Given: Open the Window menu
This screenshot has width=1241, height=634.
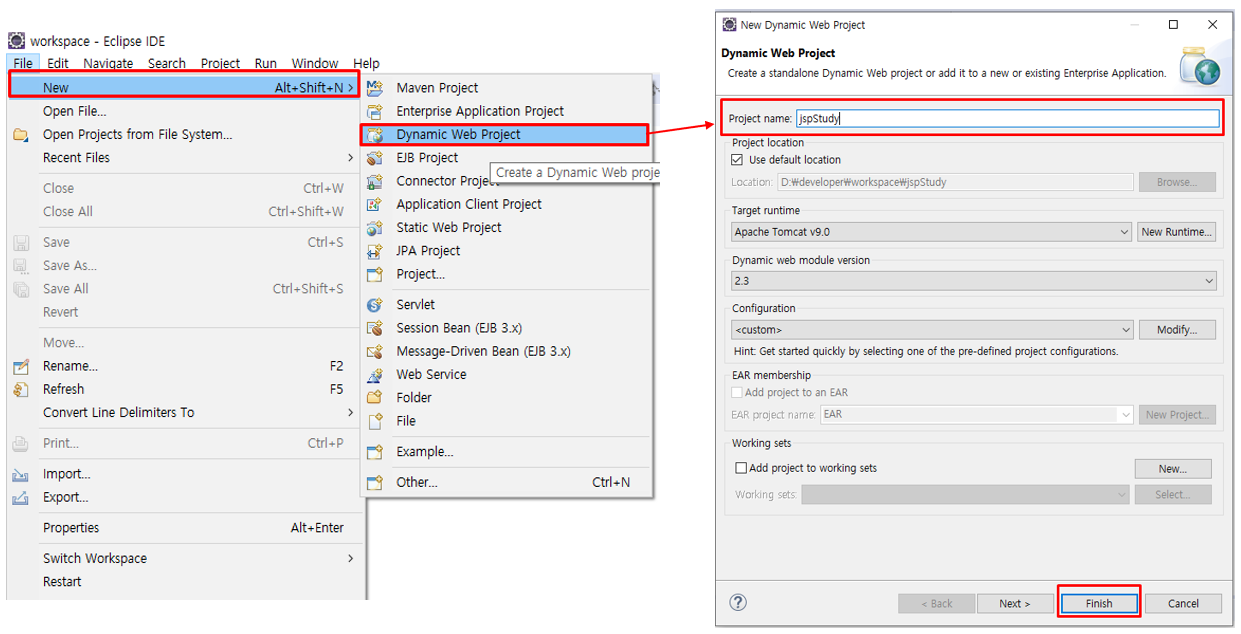Looking at the screenshot, I should (315, 63).
